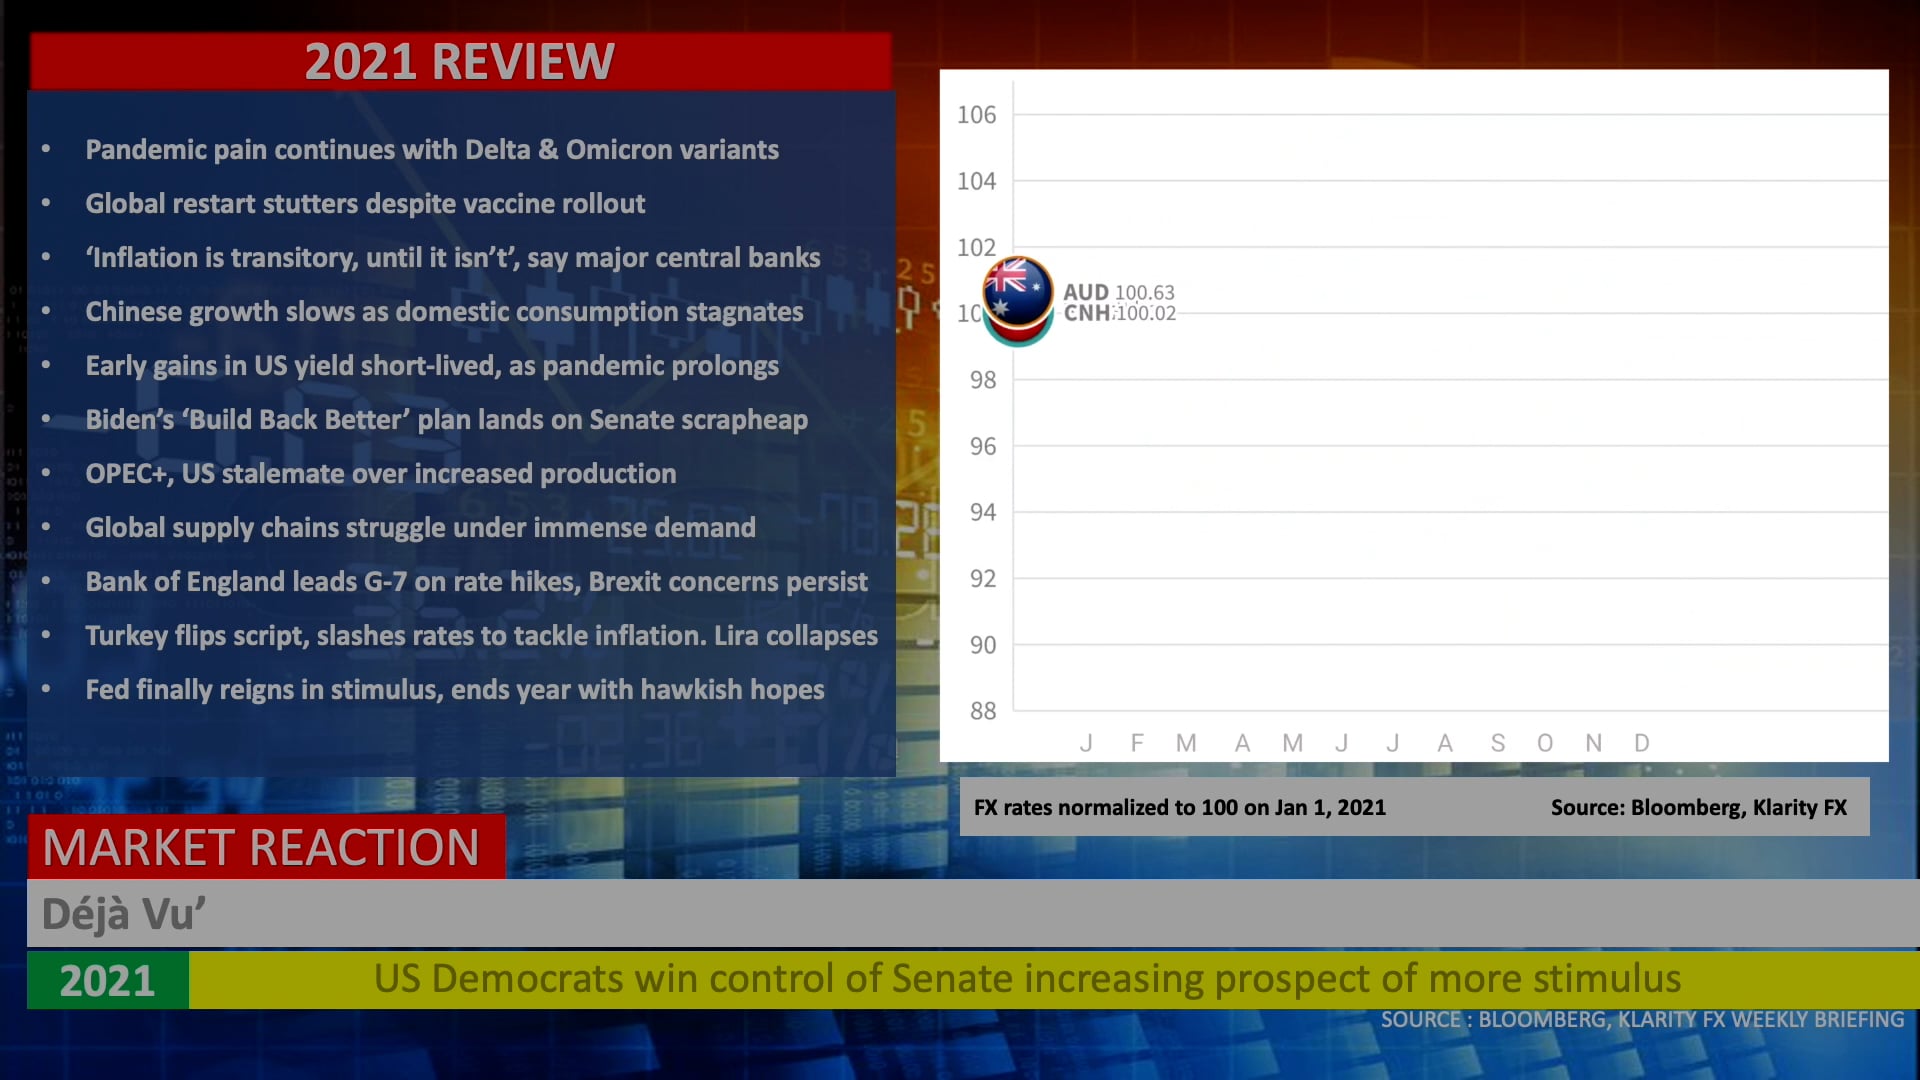Click the FX rates normalized caption
Image resolution: width=1920 pixels, height=1080 pixels.
pos(1180,807)
